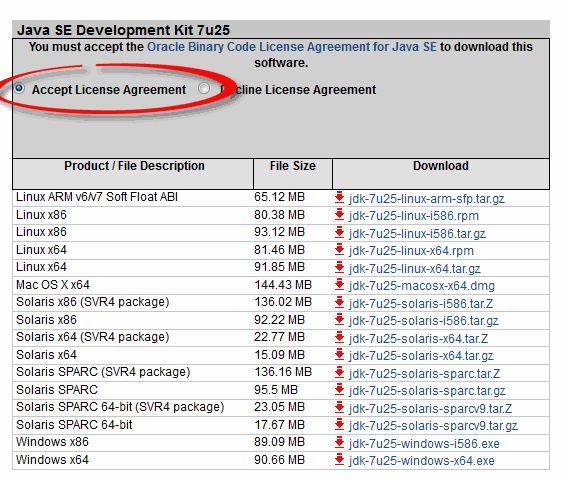
Task: Click jdk-7u25-solaris-x64.tar.gz link
Action: pyautogui.click(x=421, y=356)
